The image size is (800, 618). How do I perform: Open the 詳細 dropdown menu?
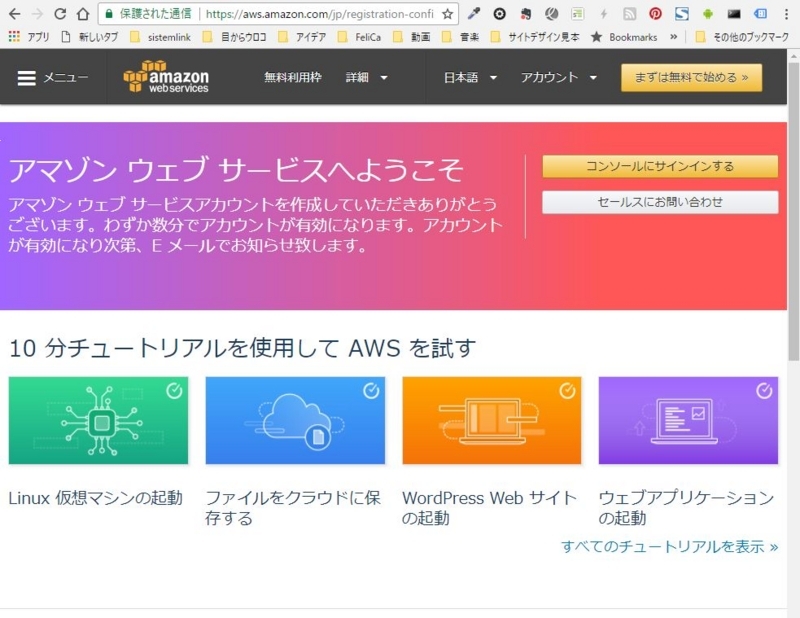pos(363,80)
